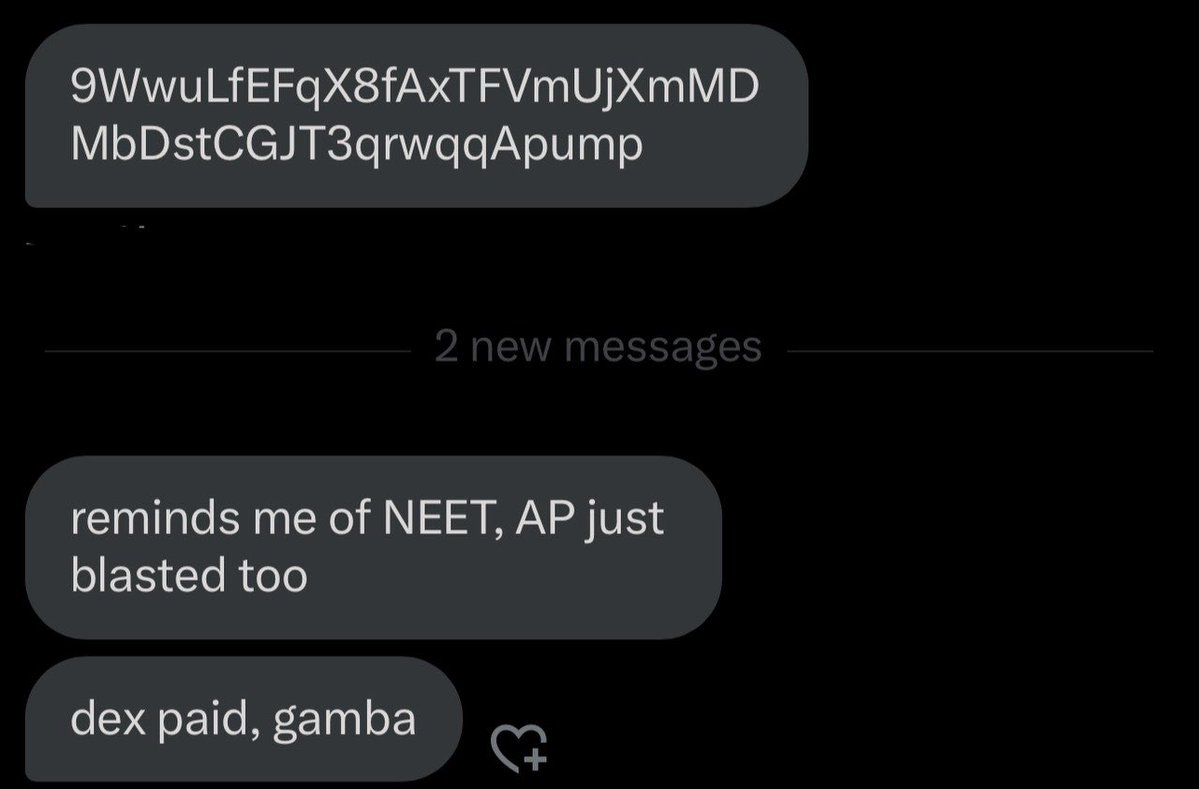Click the '9WwuLfEFqX8fAxTFVmUjXmMD' address line

pyautogui.click(x=414, y=86)
